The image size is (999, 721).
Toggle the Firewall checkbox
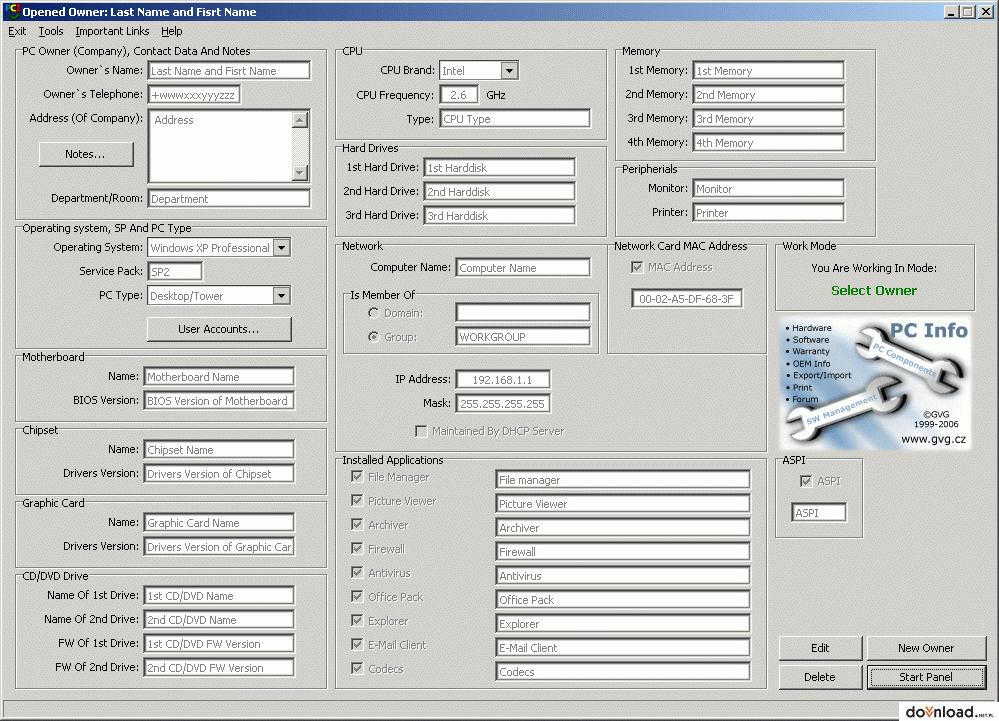(x=357, y=549)
